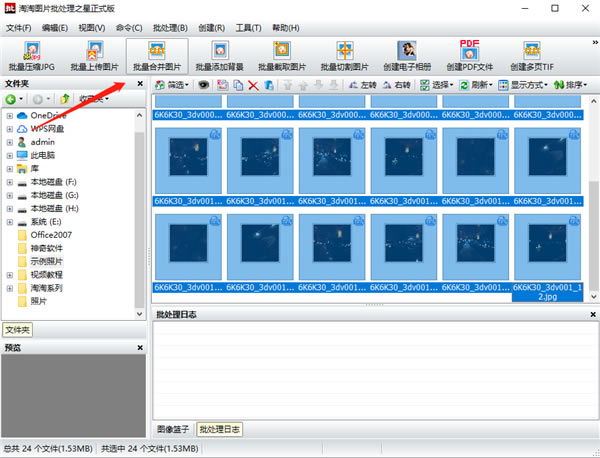The image size is (600, 458).
Task: Open the 帮助(H) menu
Action: tap(285, 28)
